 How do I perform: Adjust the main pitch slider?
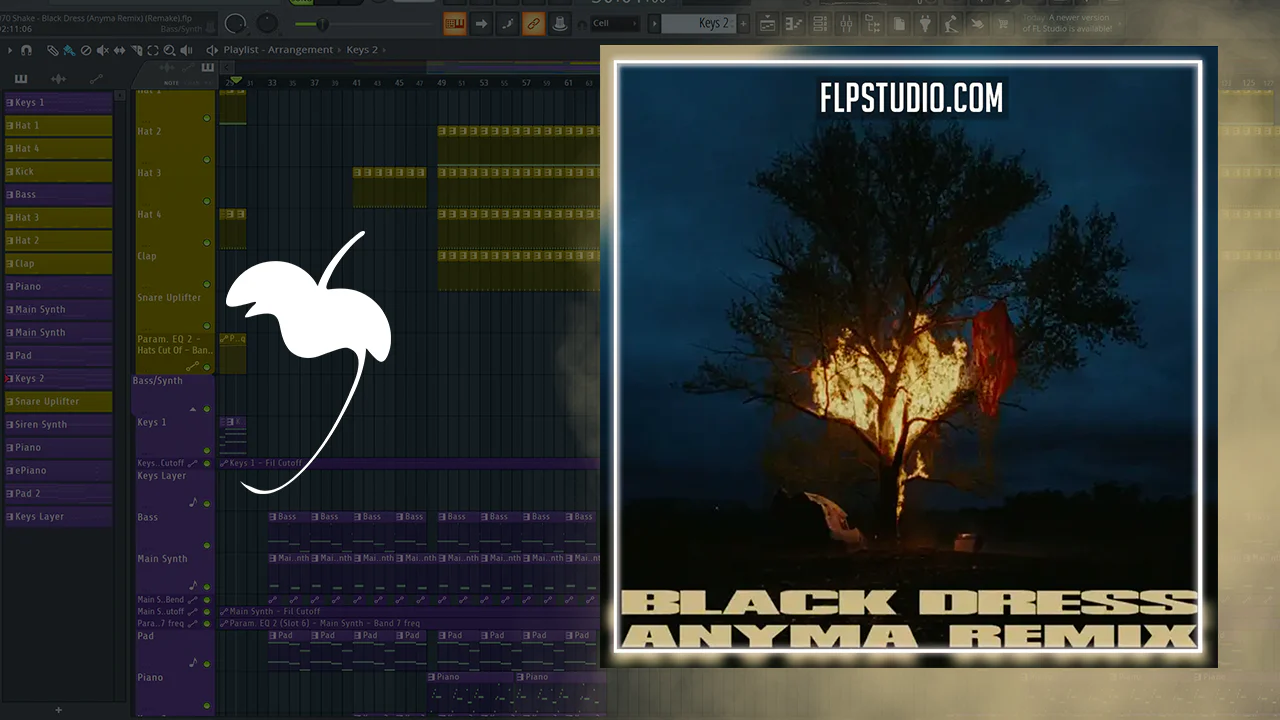[x=324, y=23]
